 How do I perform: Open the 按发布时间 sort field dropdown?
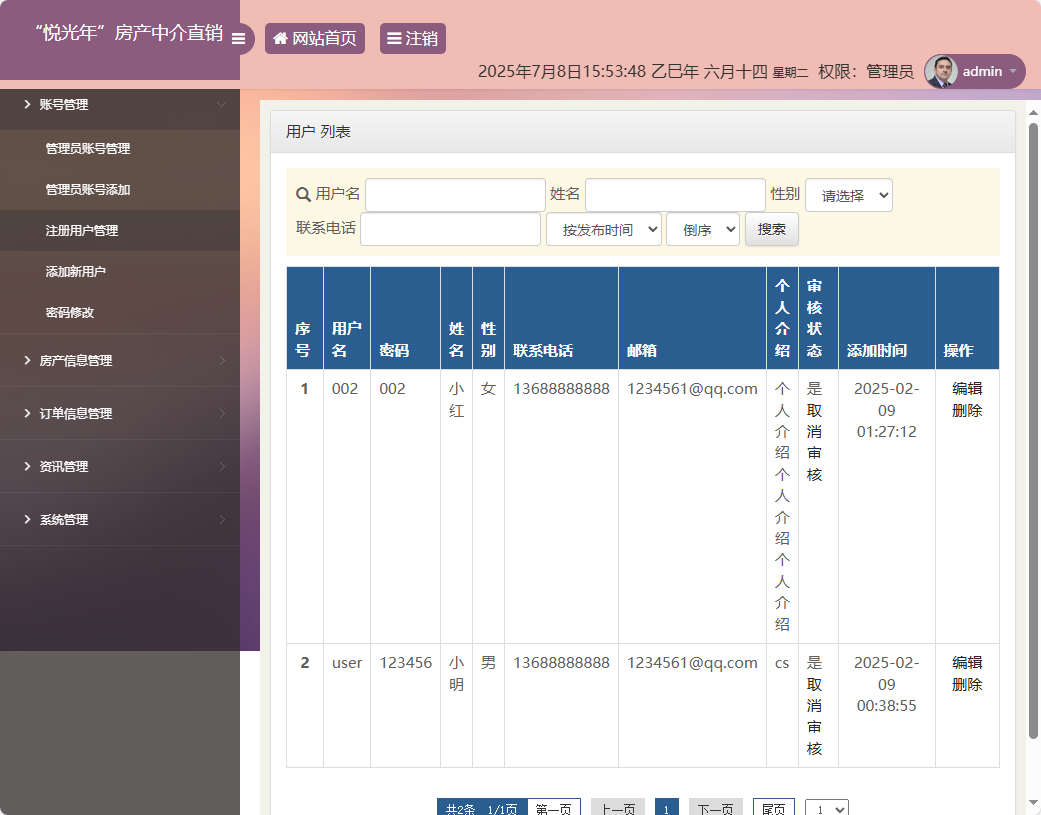pos(603,228)
